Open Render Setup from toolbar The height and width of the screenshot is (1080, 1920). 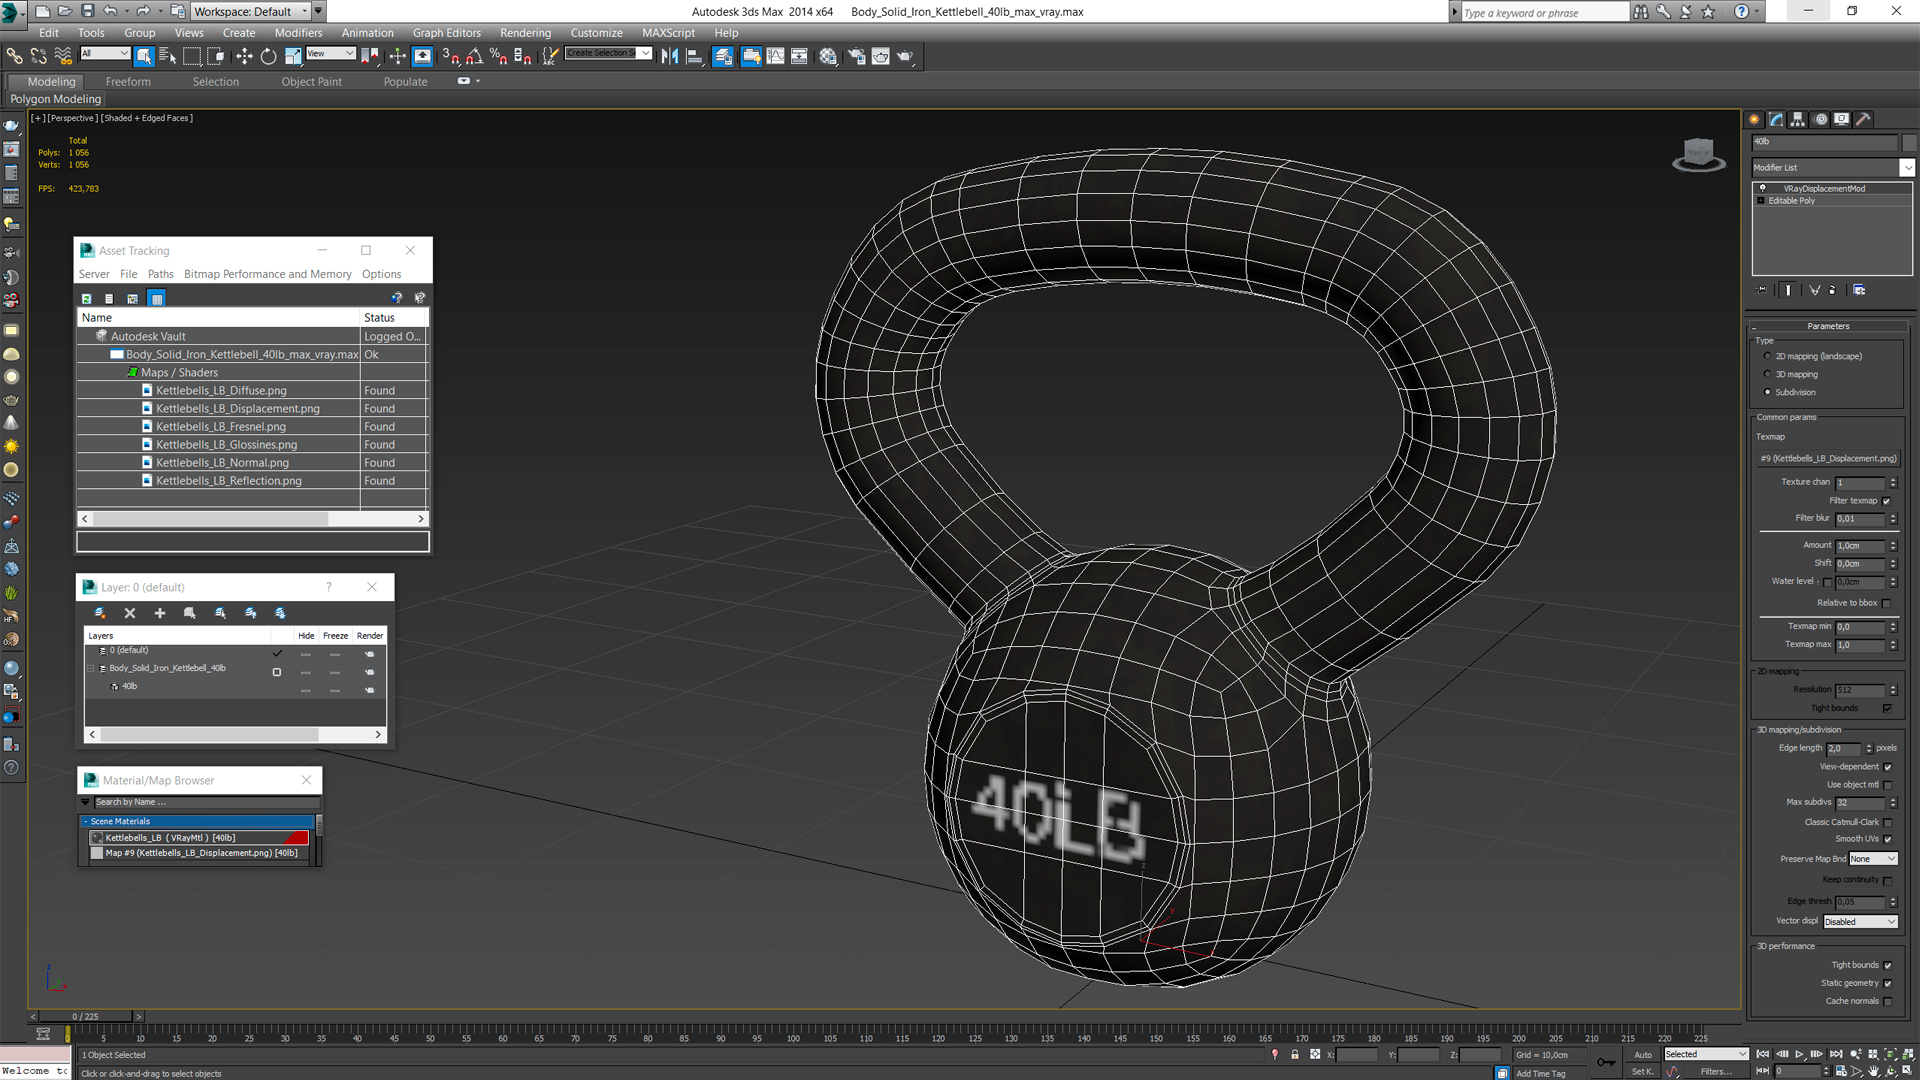[x=856, y=56]
